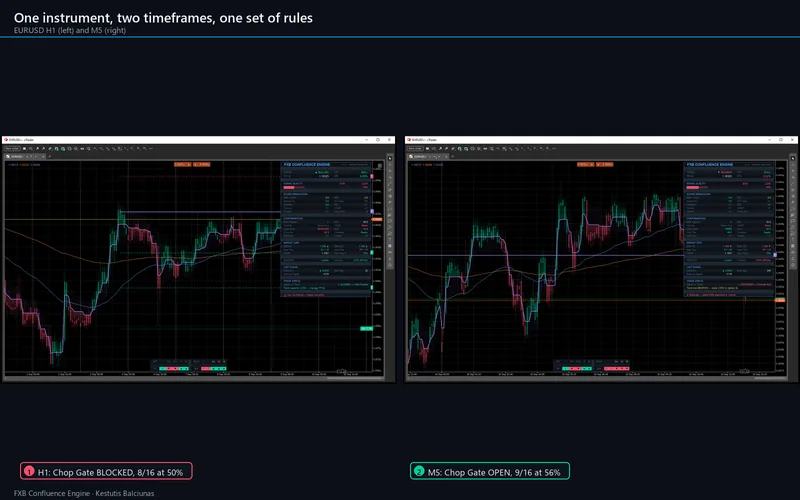Add a new chart tab in right window
Screen dimensions: 800x500
[x=452, y=156]
